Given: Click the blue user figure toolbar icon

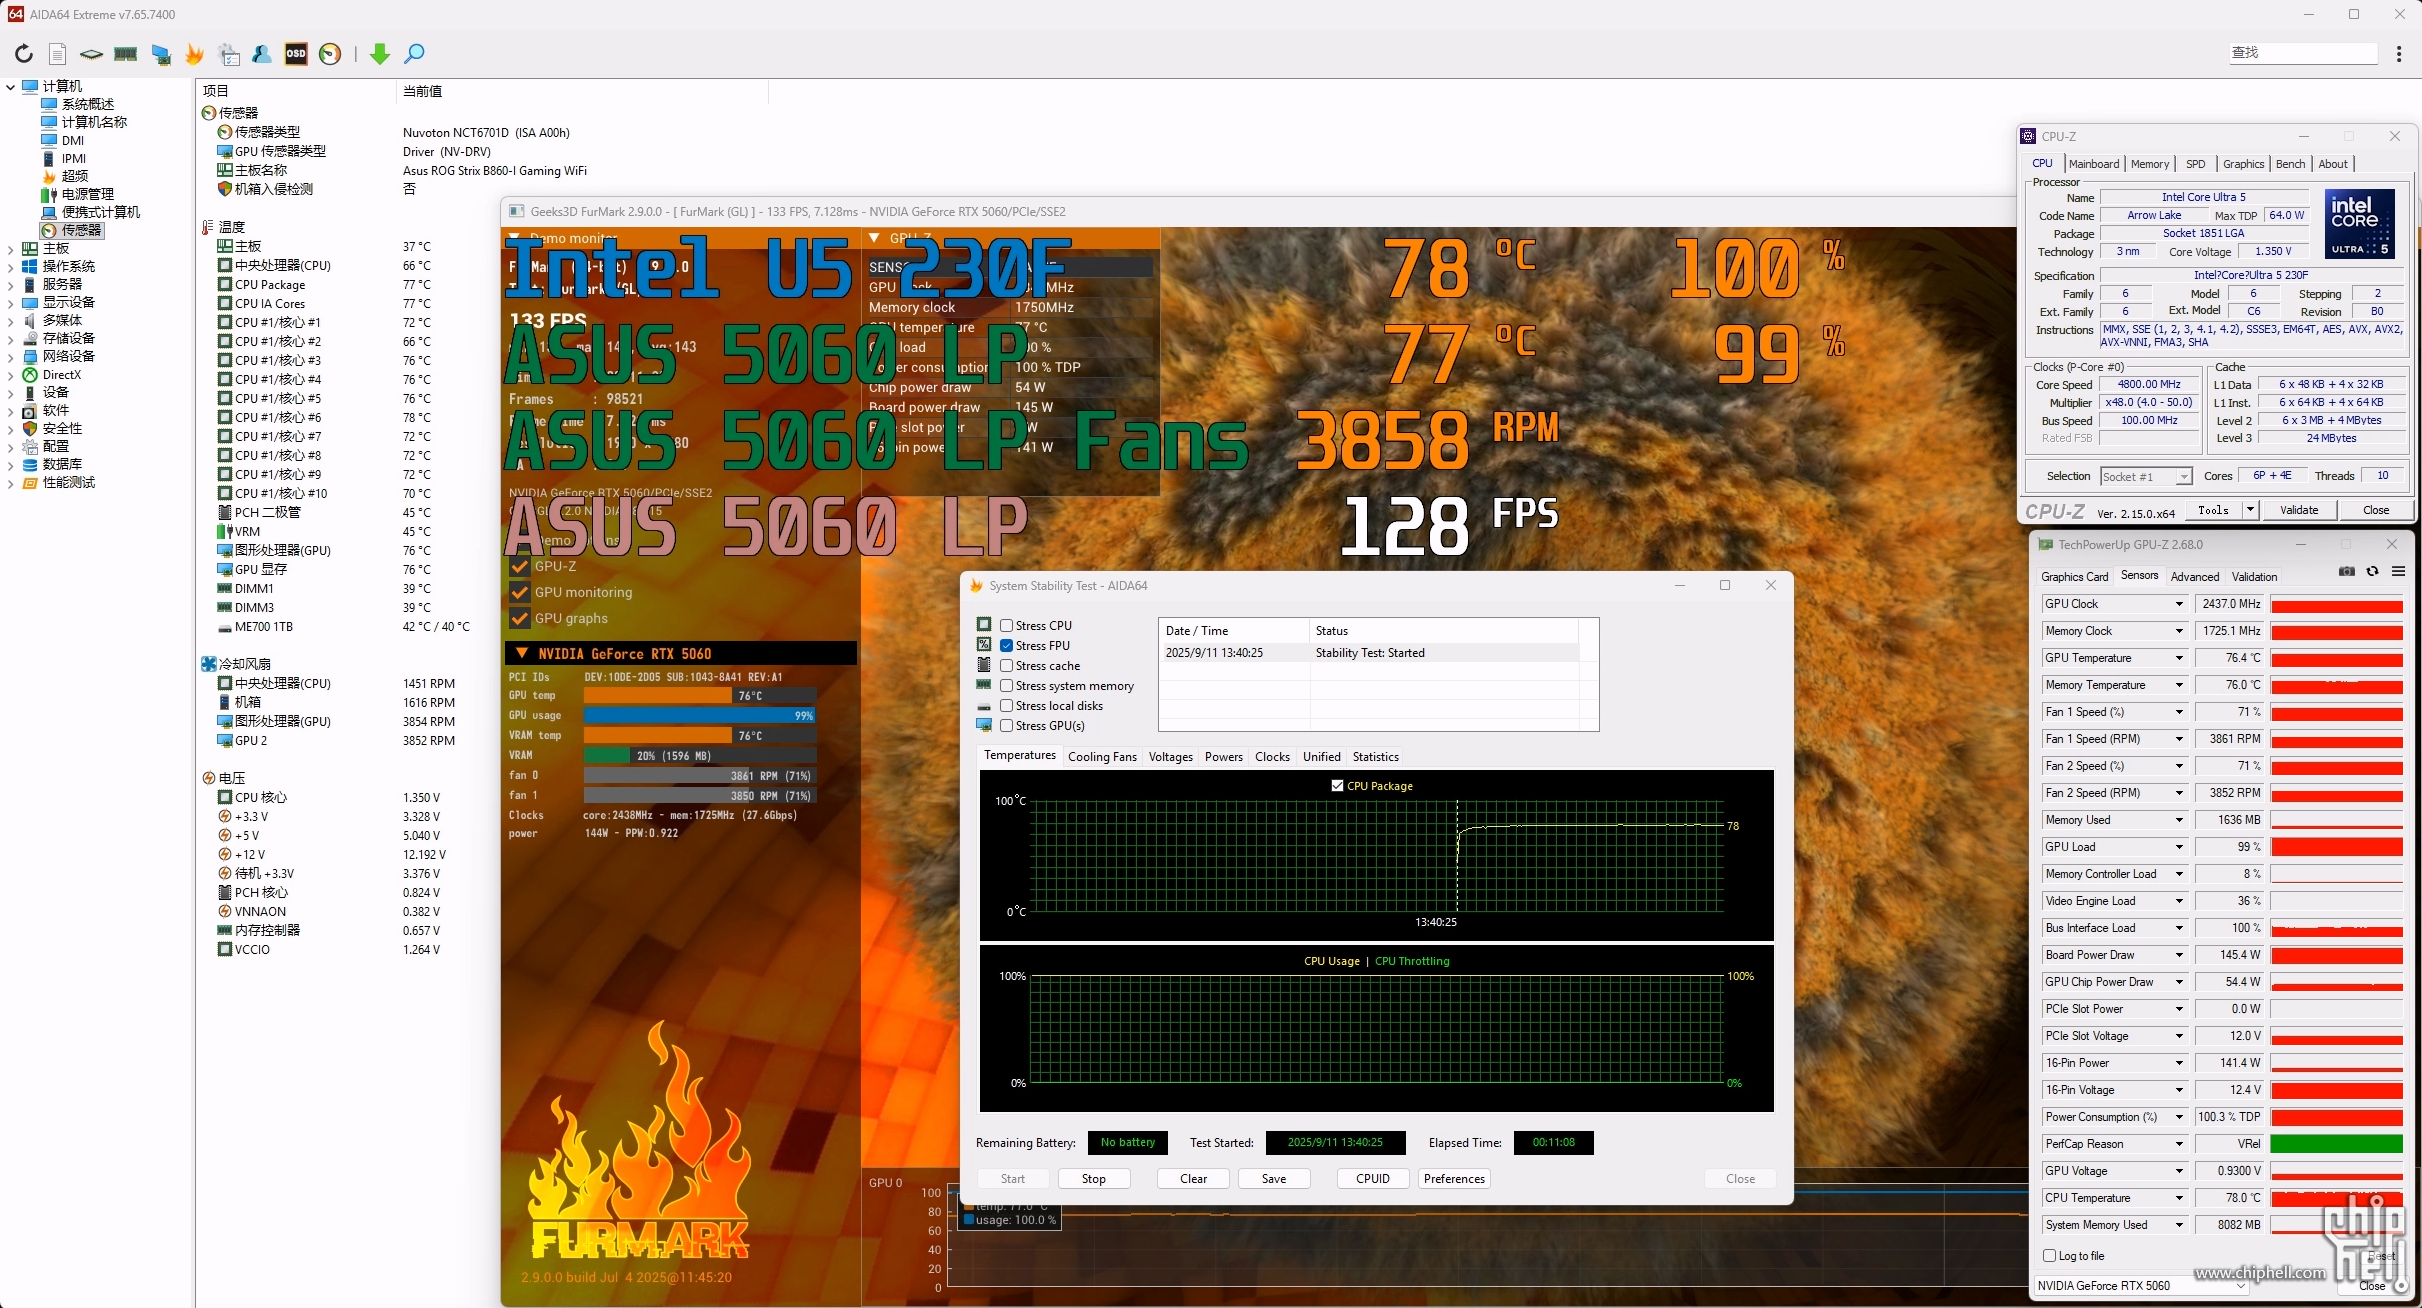Looking at the screenshot, I should pyautogui.click(x=262, y=54).
